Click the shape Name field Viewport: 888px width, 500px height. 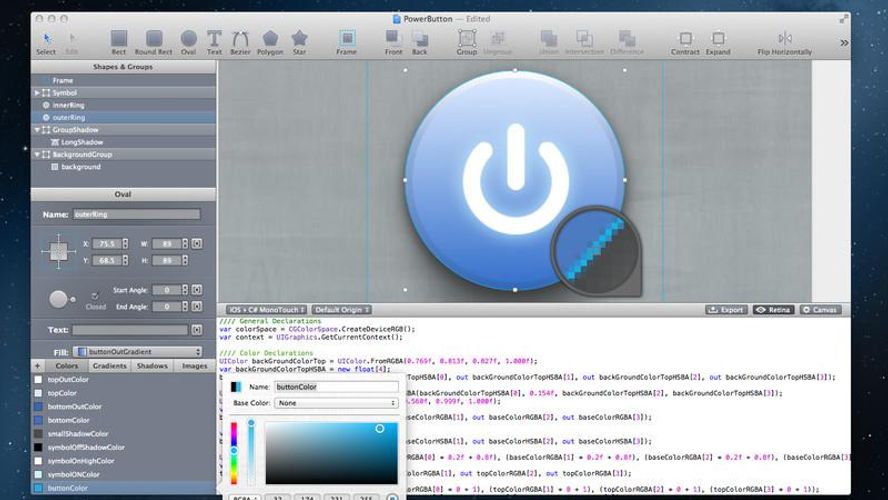tap(136, 215)
